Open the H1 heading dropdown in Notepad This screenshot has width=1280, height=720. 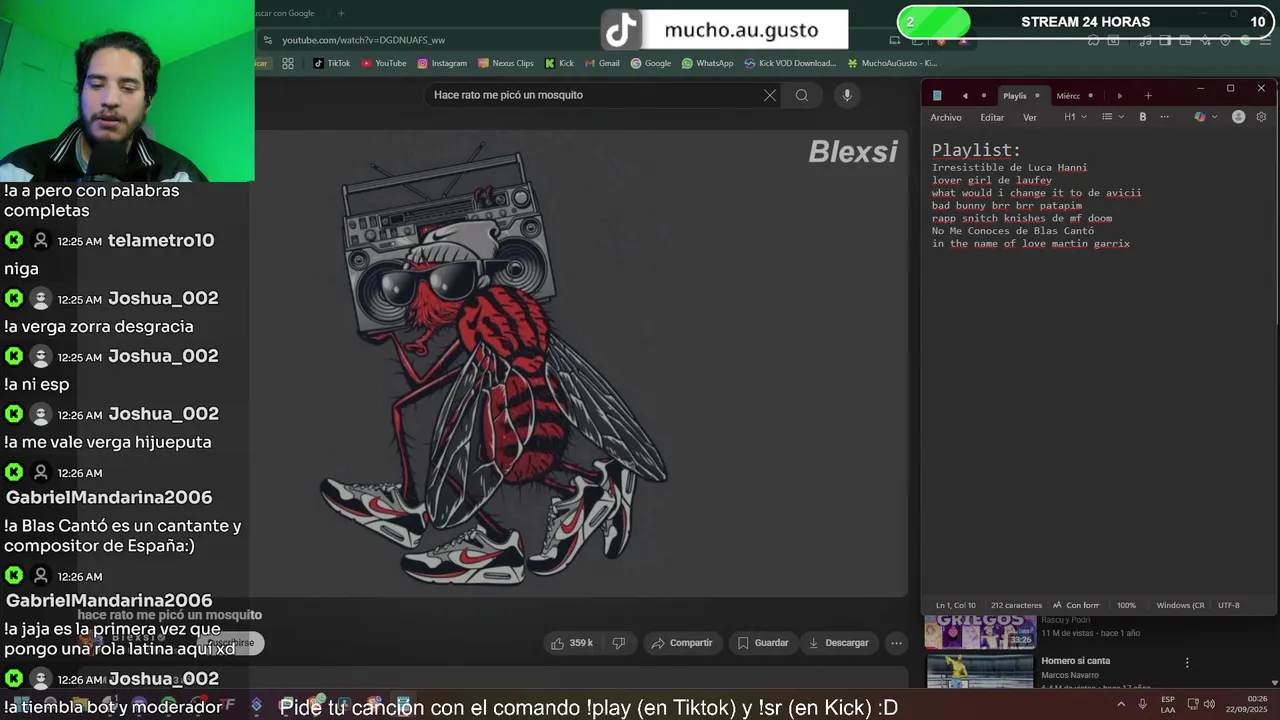tap(1075, 117)
